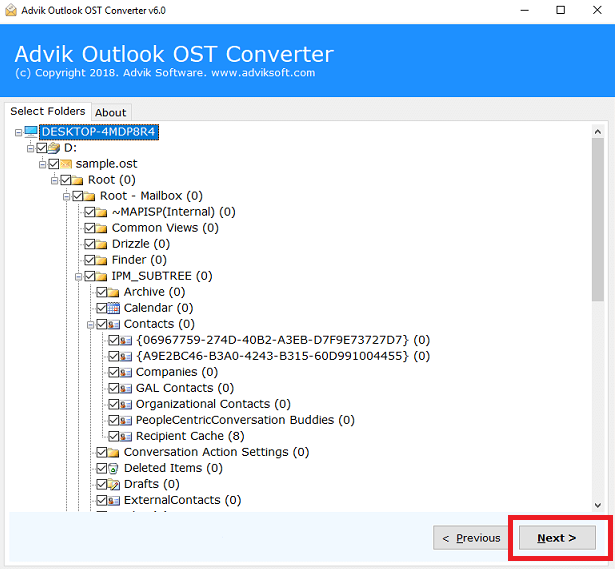615x569 pixels.
Task: Select the Archive (0) label
Action: click(155, 292)
